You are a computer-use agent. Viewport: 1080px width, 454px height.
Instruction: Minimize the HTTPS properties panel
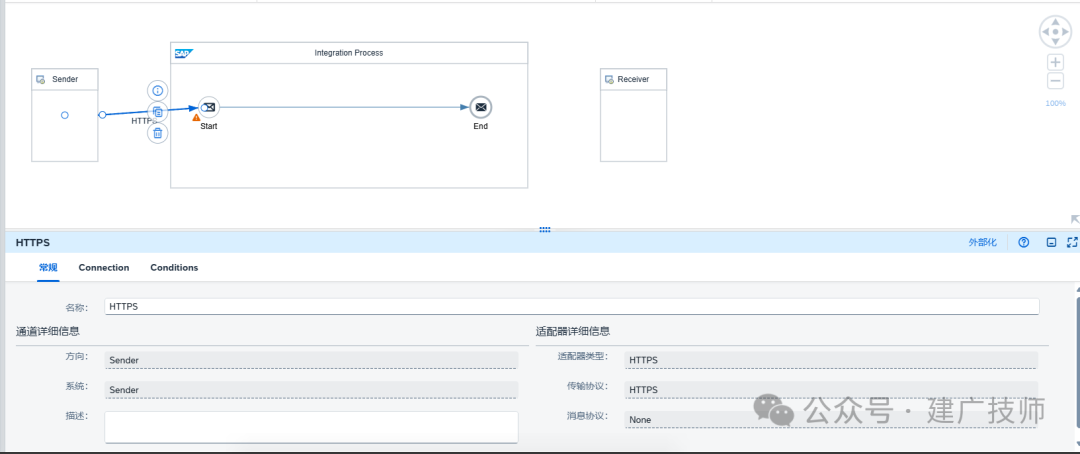pos(1051,243)
